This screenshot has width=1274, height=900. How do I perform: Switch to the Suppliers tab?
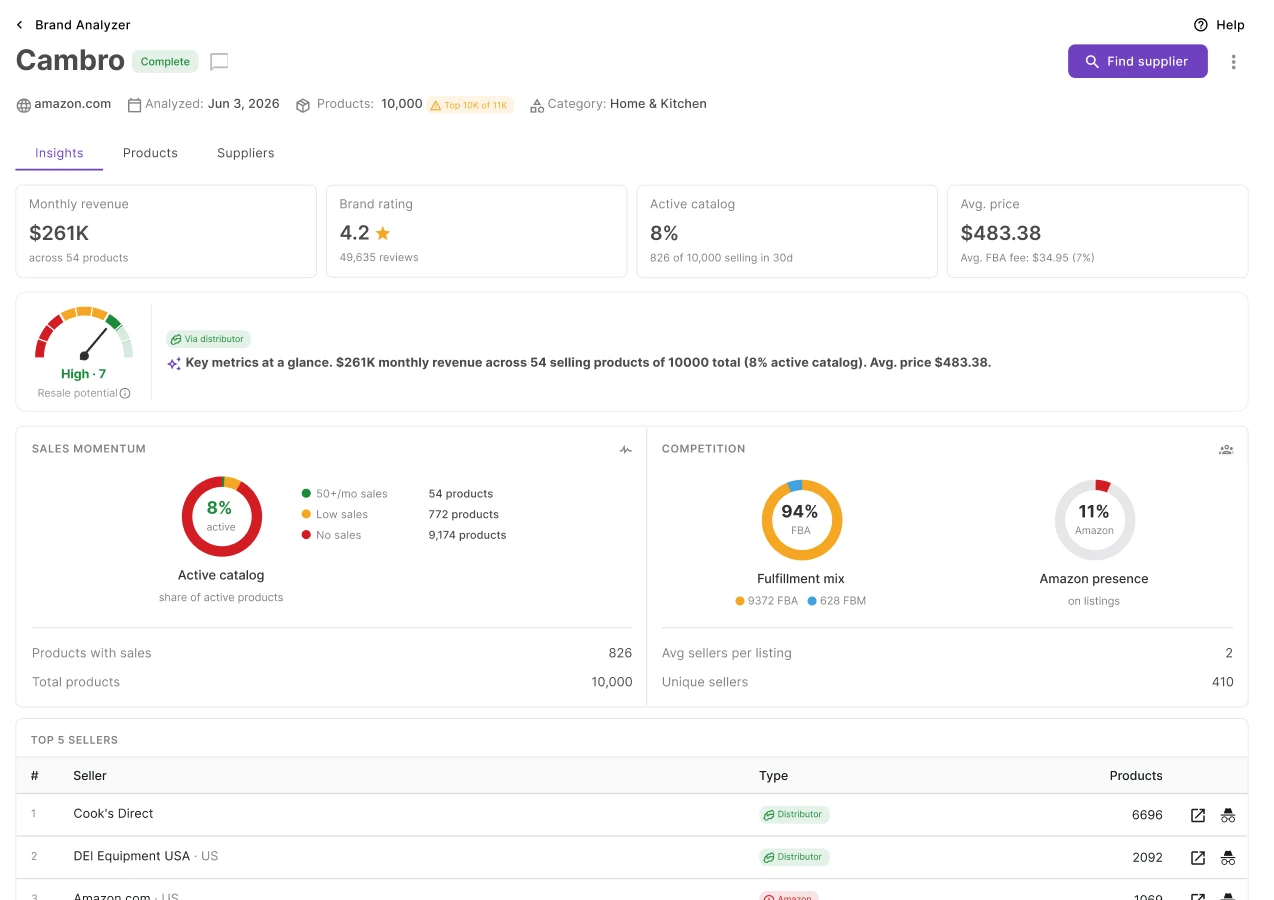(245, 153)
